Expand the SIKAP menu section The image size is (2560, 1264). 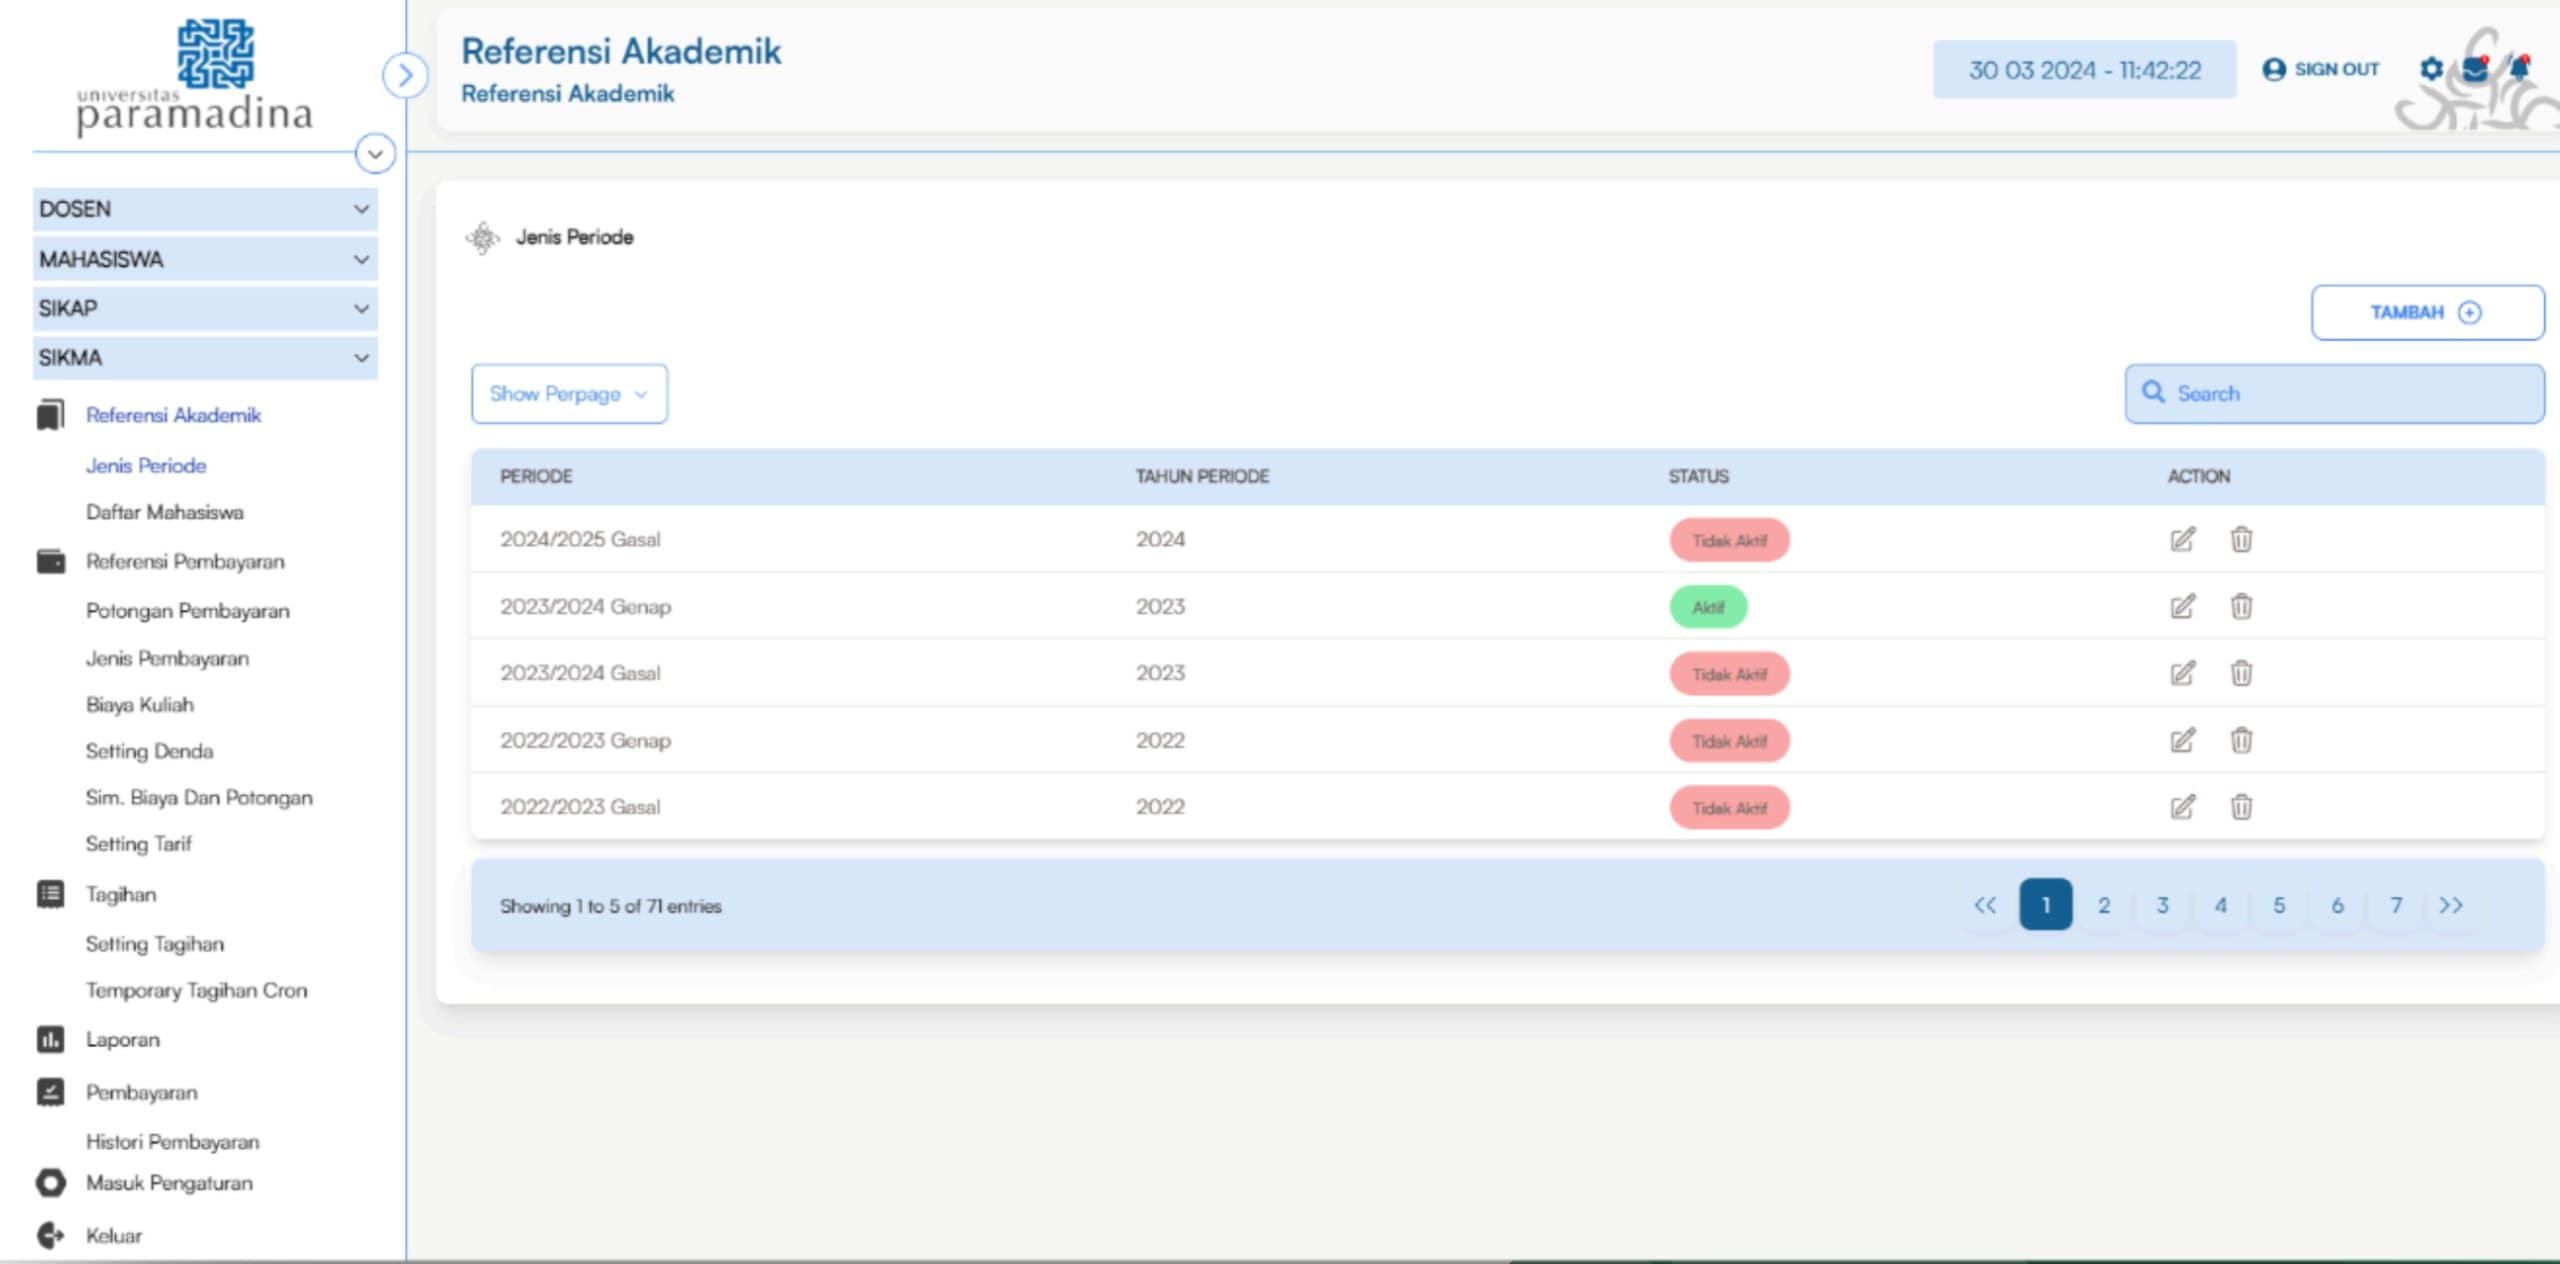pyautogui.click(x=205, y=308)
